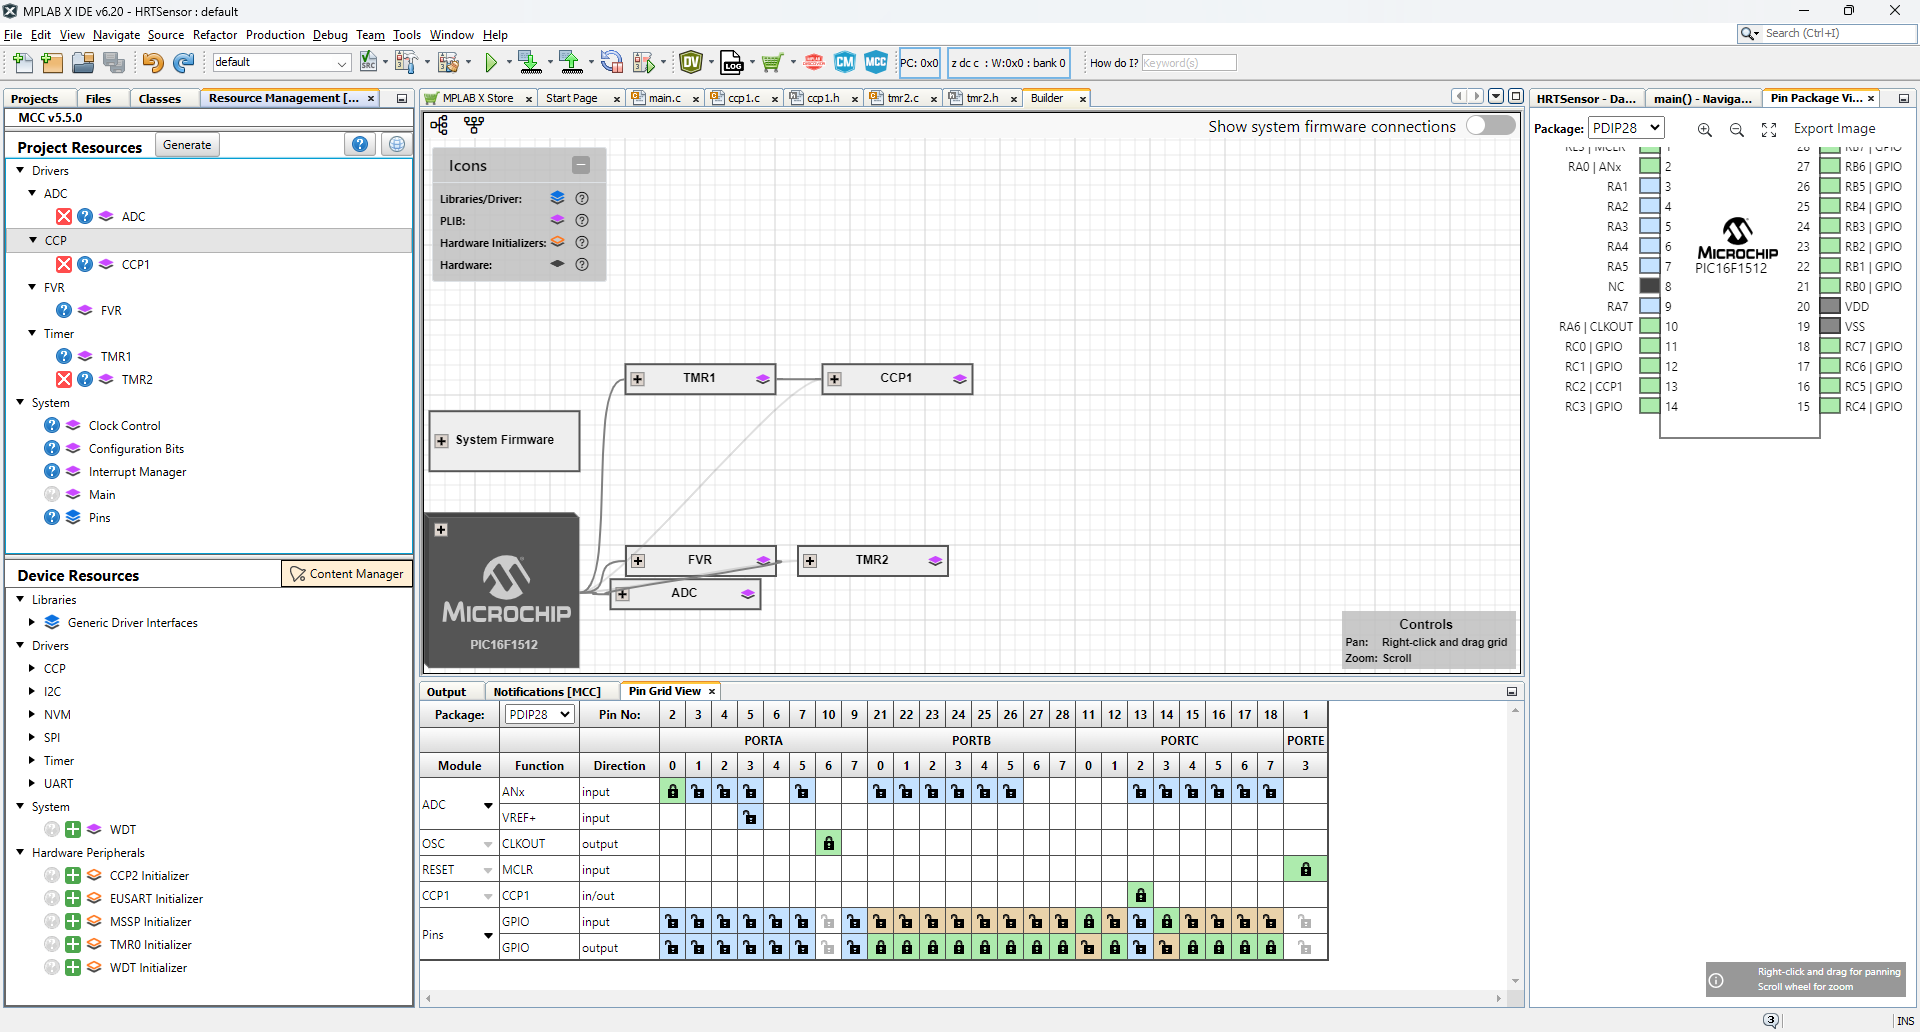Open the Package dropdown in Pin Package View
Screen dimensions: 1920x1032
1626,128
